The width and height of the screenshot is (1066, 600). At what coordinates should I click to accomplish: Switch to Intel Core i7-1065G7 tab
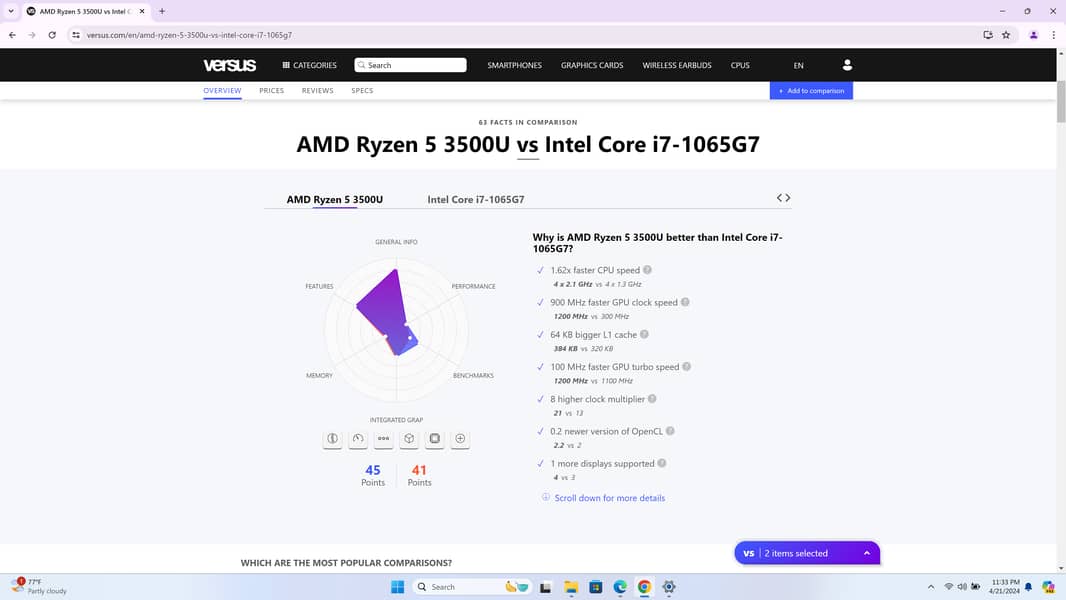coord(476,200)
